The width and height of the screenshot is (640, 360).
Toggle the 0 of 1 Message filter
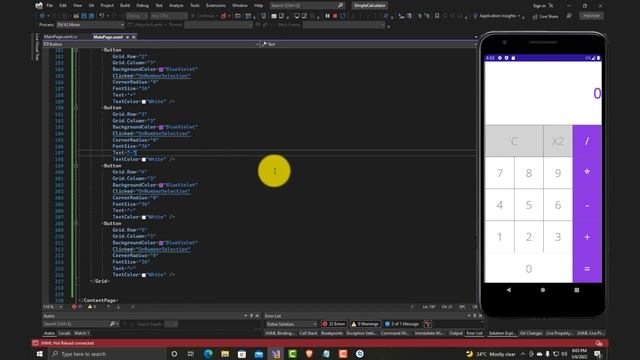point(402,324)
